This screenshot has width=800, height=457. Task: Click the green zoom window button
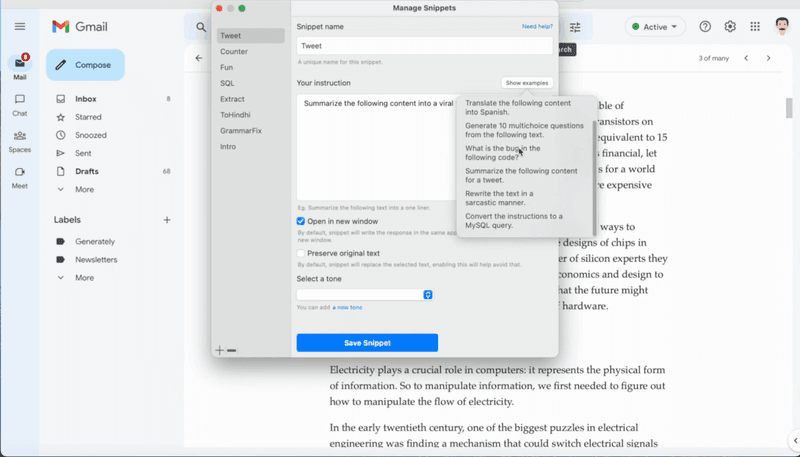coord(242,8)
